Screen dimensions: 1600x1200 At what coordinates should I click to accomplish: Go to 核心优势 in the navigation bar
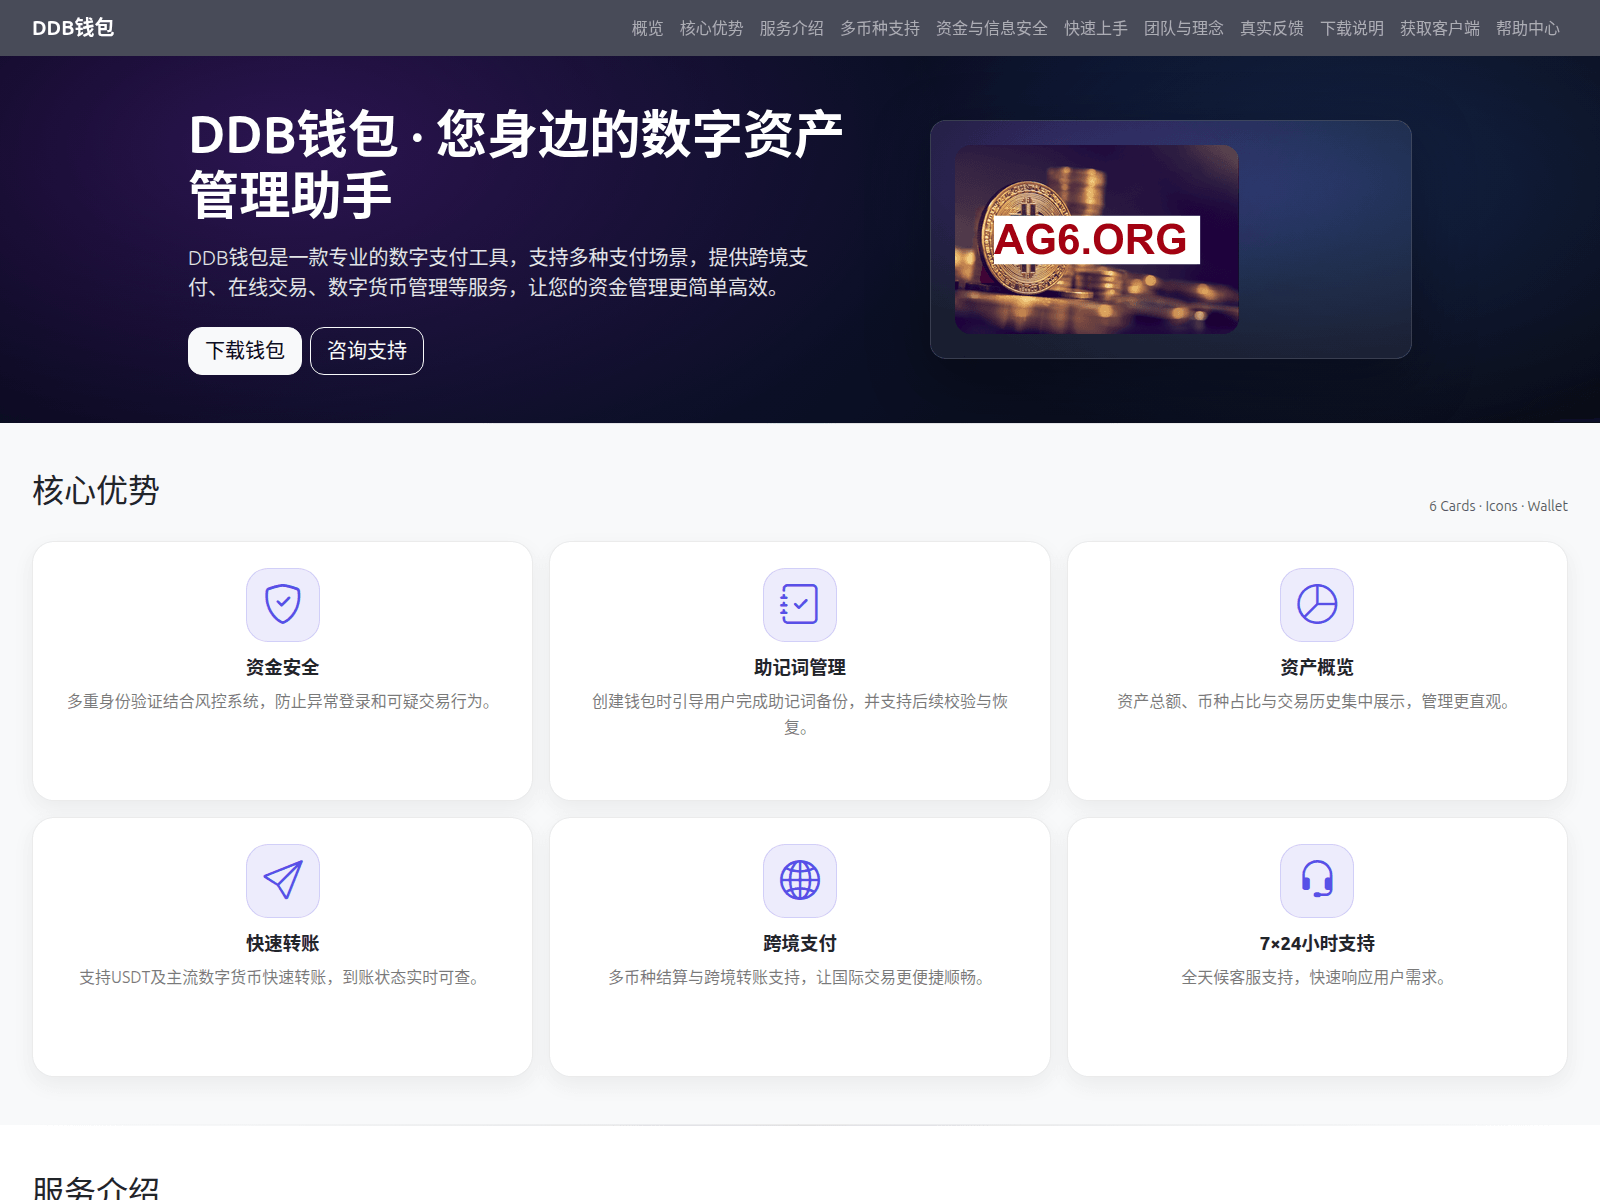coord(712,28)
